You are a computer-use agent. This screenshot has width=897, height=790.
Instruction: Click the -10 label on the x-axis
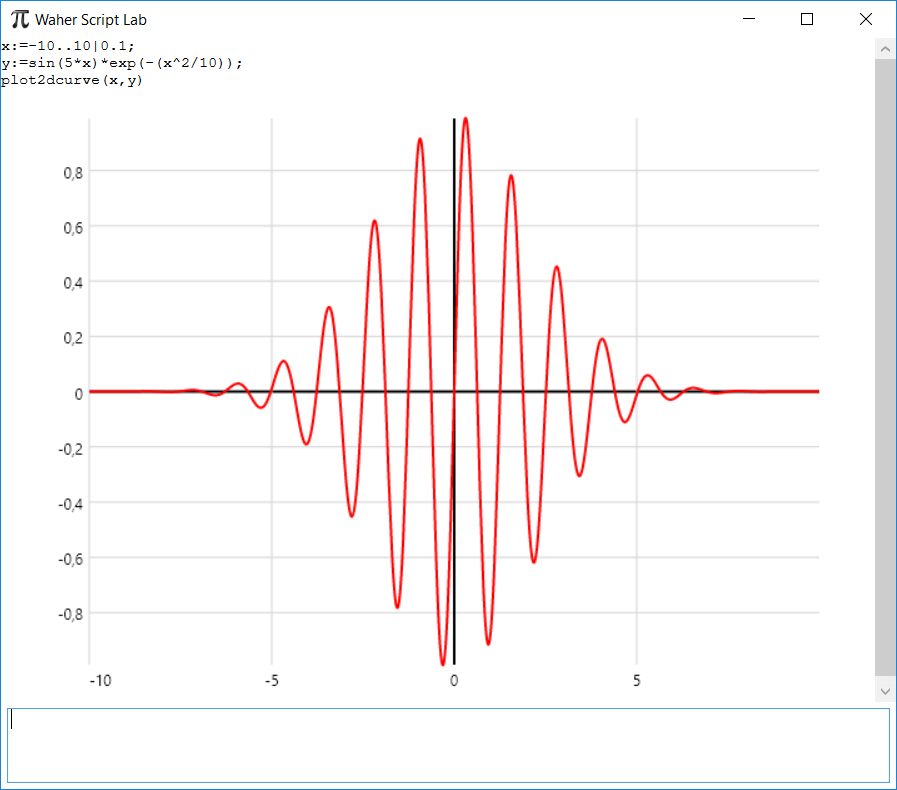point(100,681)
